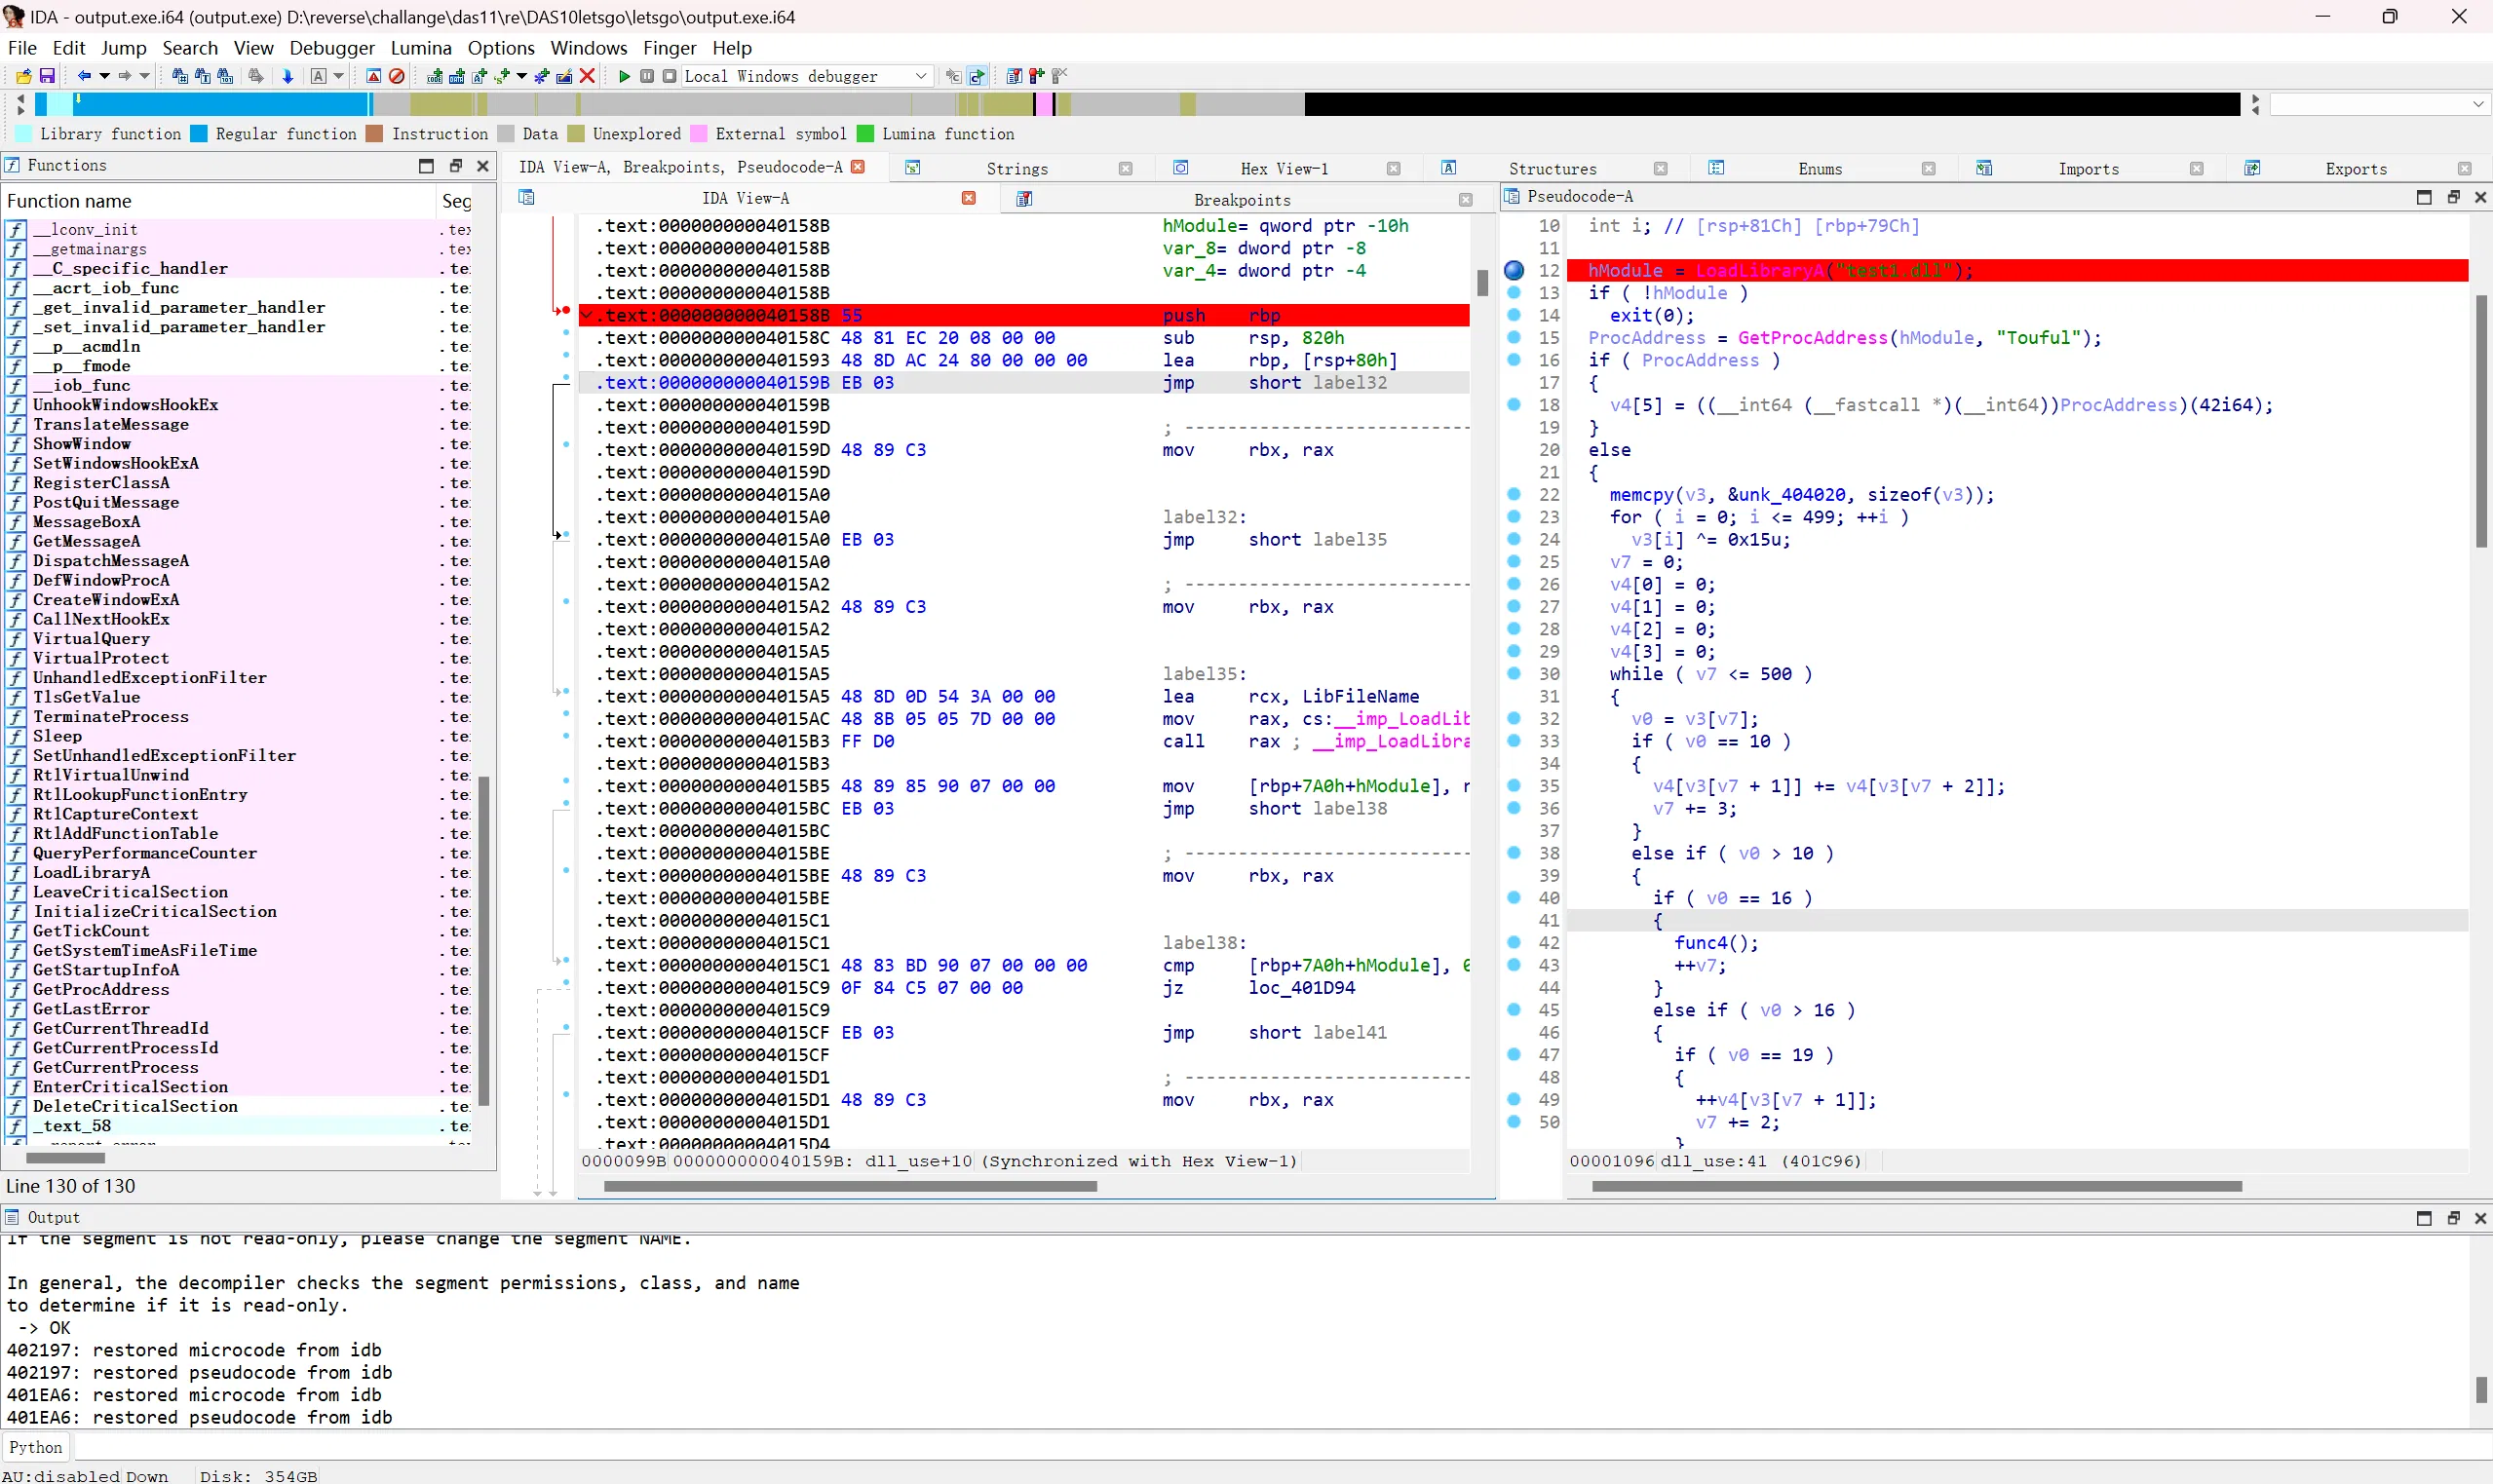Click the first binoculars search toolbar icon

[180, 76]
